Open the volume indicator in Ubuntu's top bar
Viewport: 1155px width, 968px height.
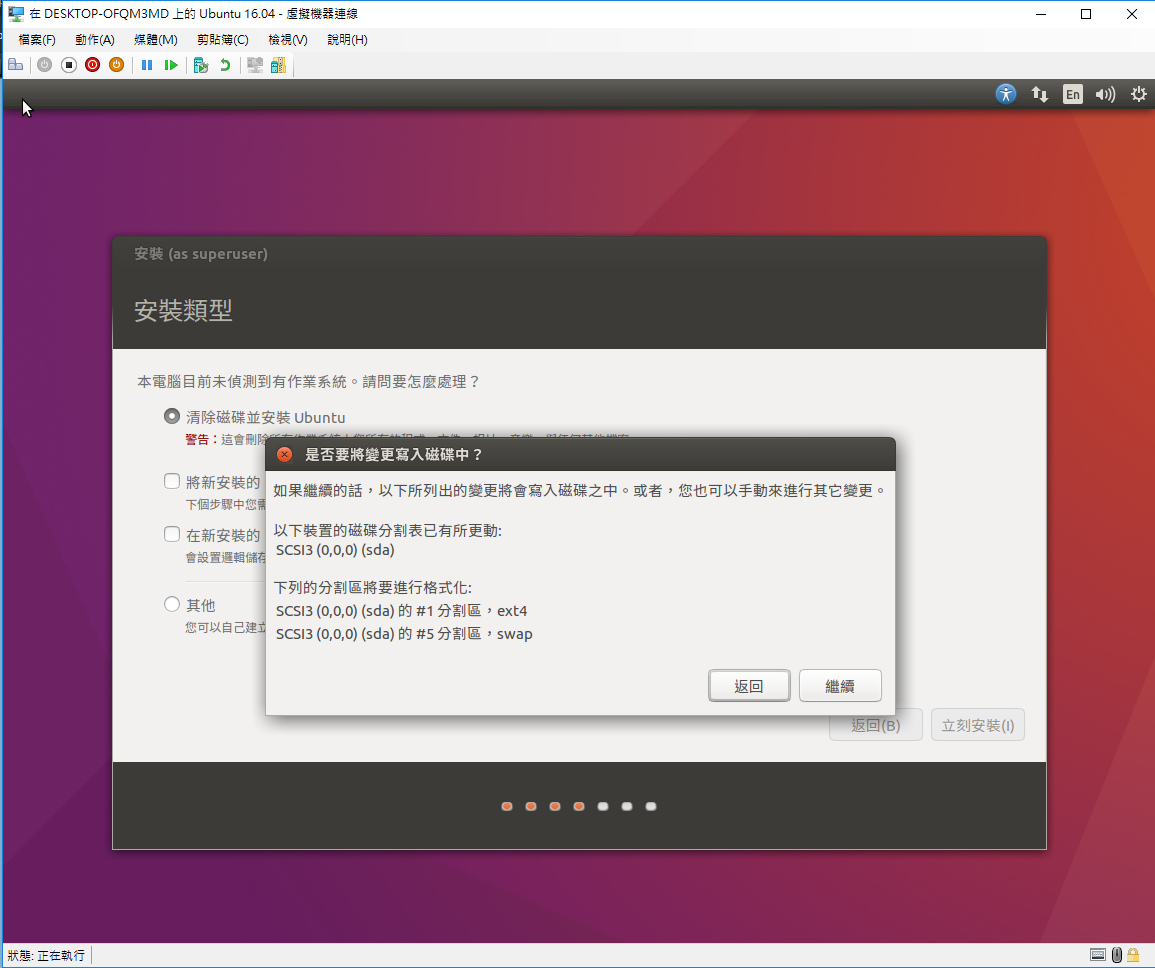click(1105, 93)
